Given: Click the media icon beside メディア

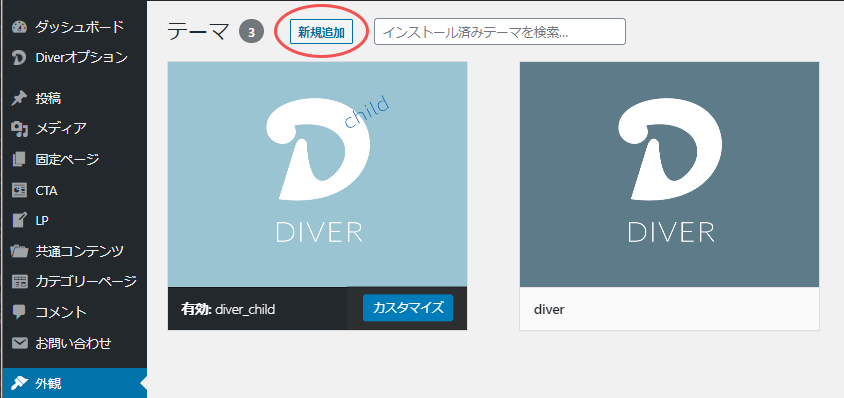Looking at the screenshot, I should coord(19,129).
